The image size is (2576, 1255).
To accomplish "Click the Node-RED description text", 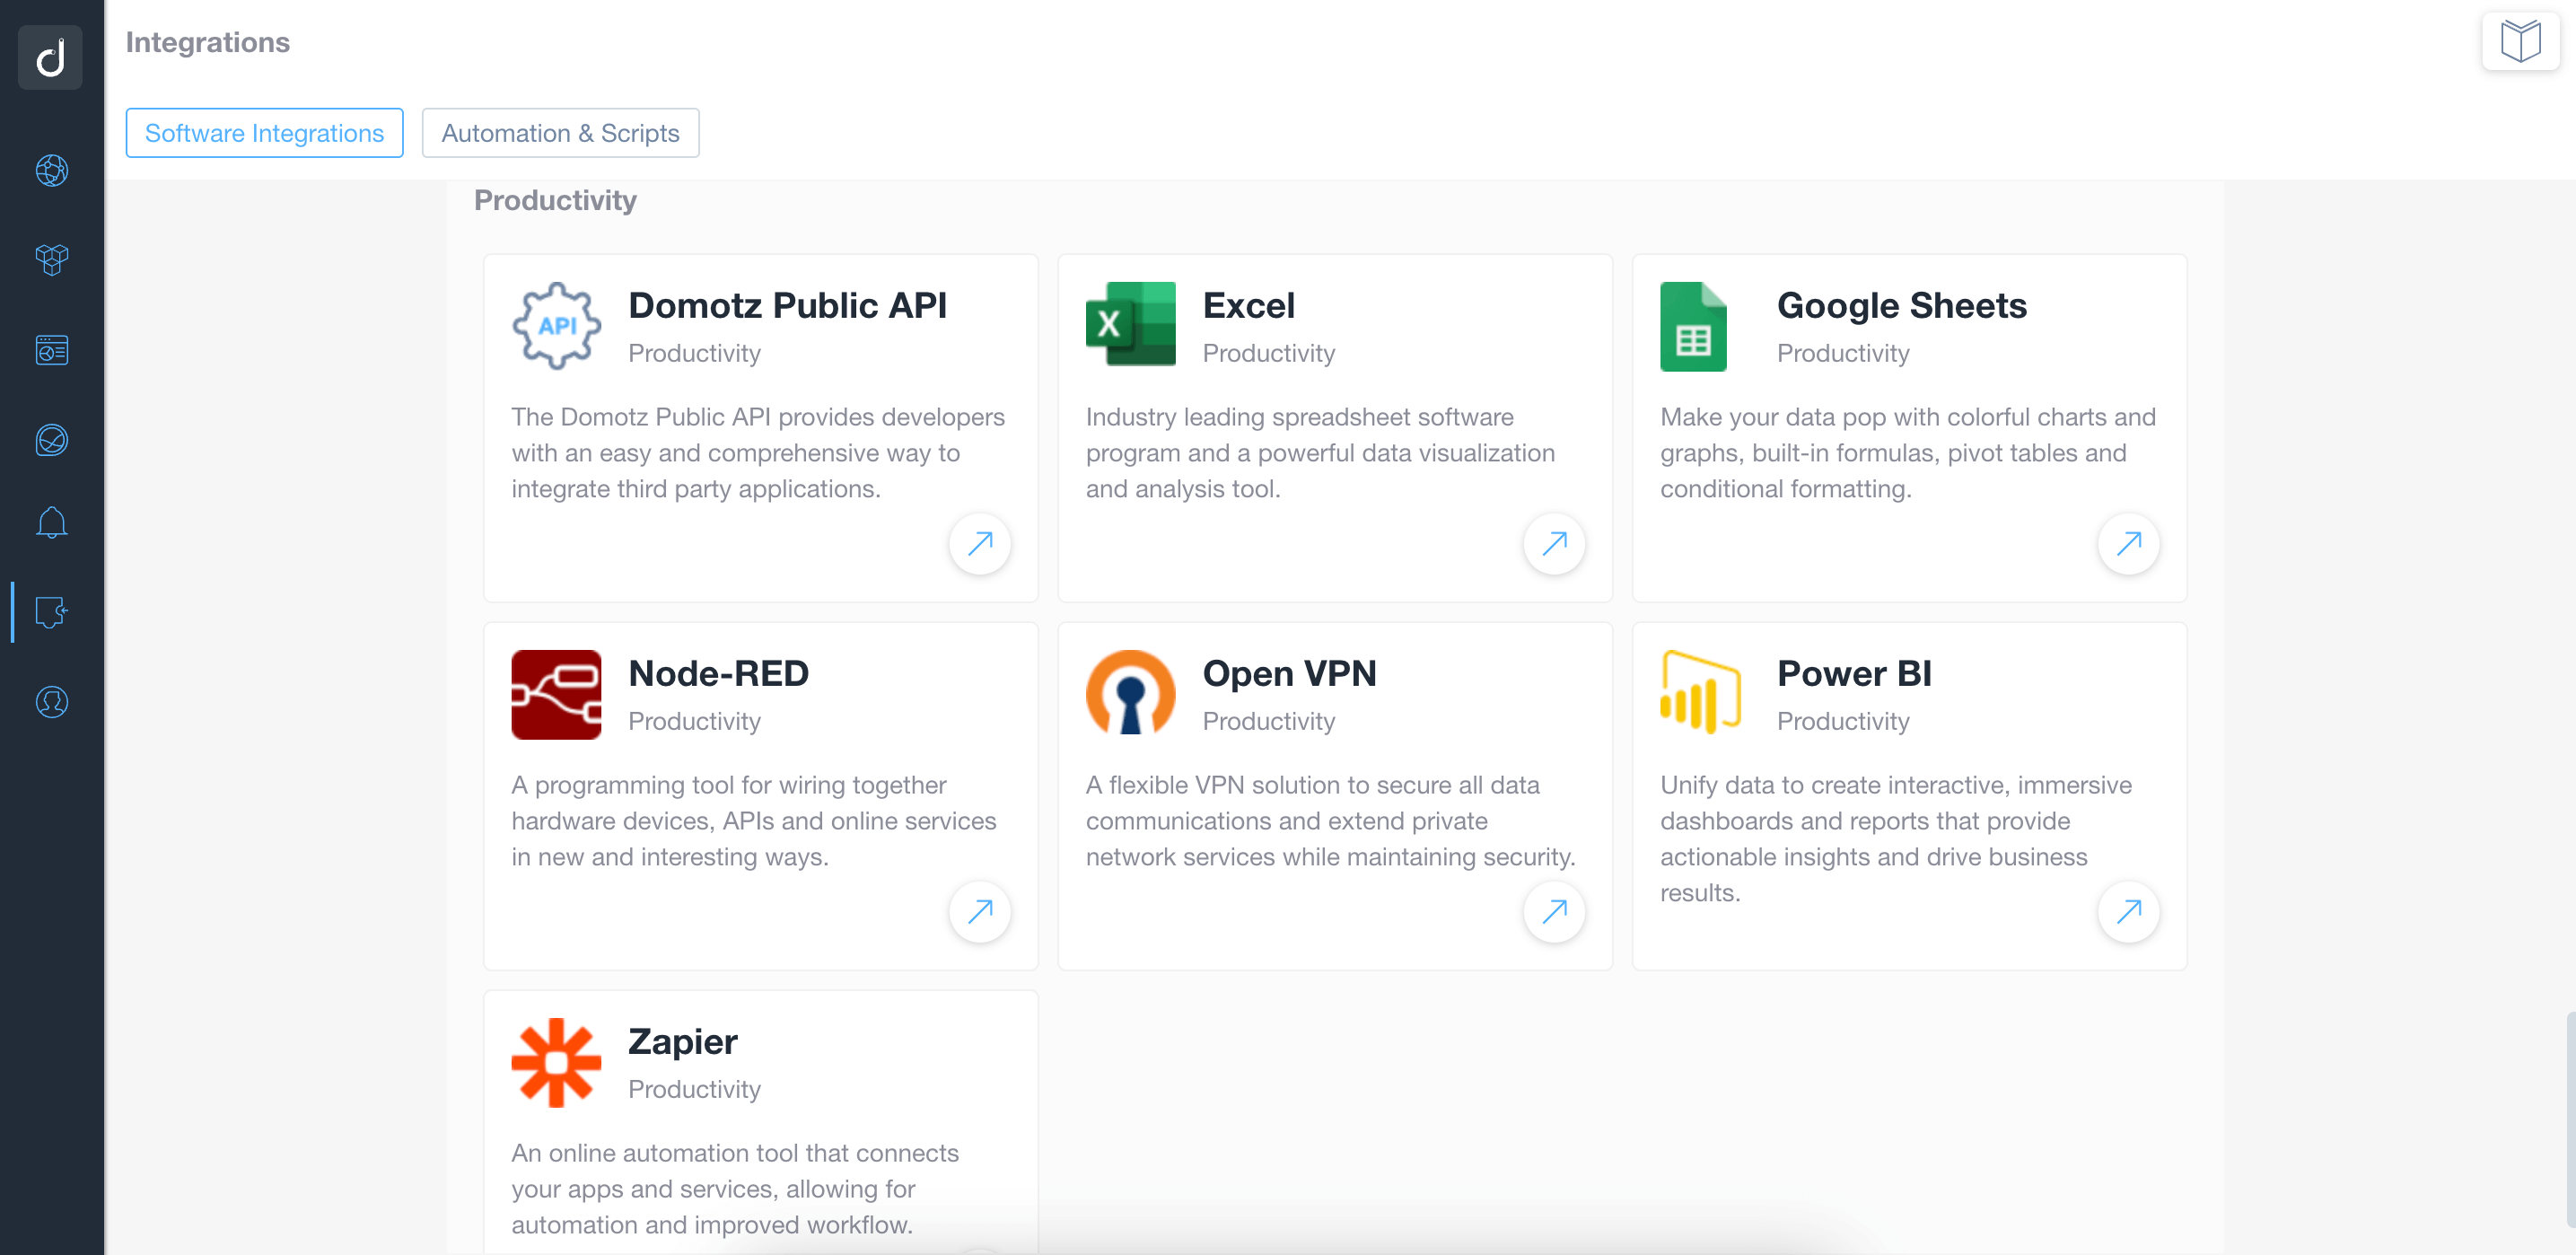I will (x=754, y=821).
